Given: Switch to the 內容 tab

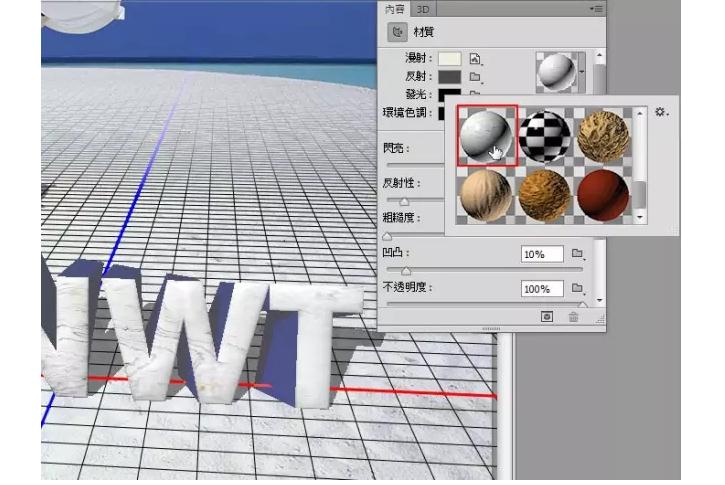Looking at the screenshot, I should click(396, 9).
